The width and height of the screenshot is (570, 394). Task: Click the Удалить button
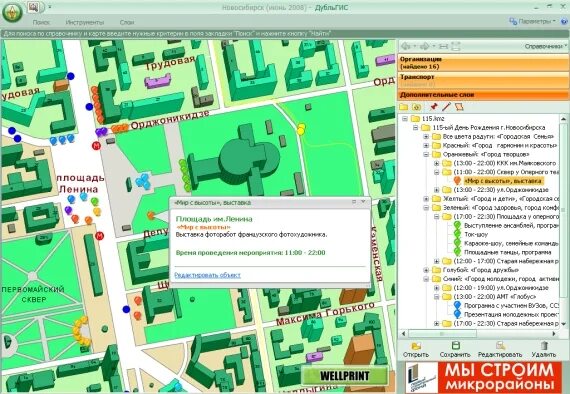pyautogui.click(x=544, y=350)
